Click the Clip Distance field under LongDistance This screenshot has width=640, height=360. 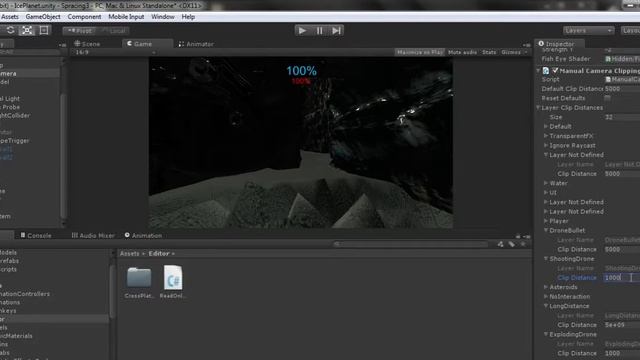tap(622, 325)
